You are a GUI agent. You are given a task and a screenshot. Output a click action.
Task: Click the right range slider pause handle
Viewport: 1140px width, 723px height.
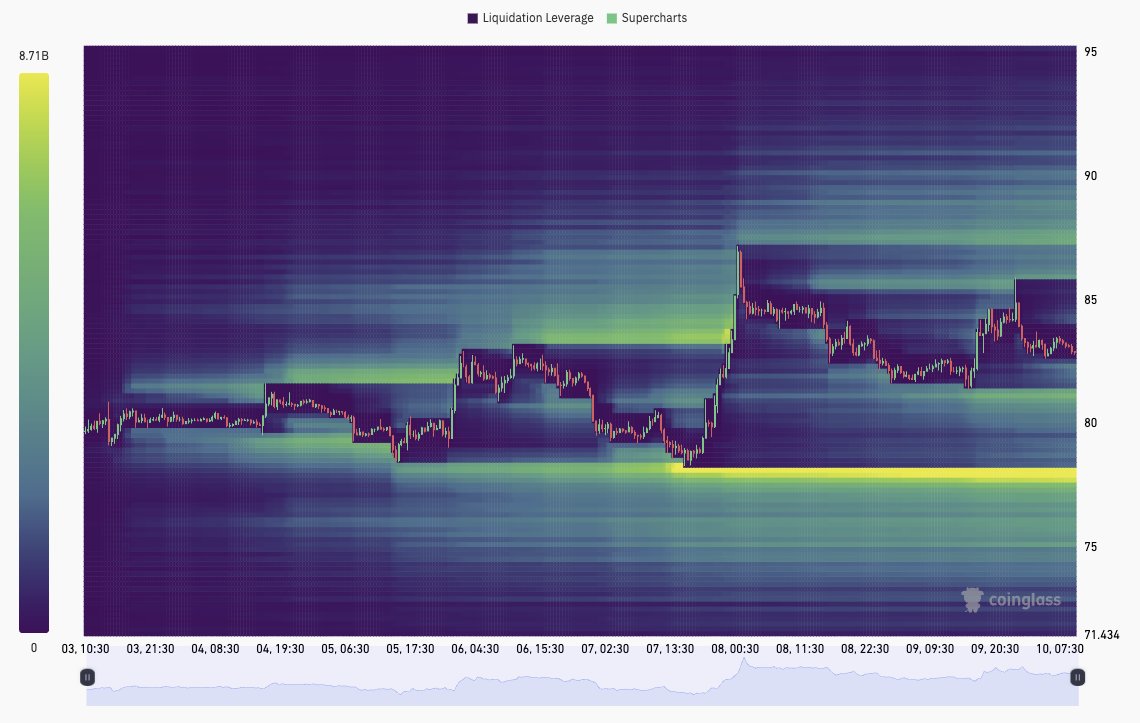pos(1077,677)
